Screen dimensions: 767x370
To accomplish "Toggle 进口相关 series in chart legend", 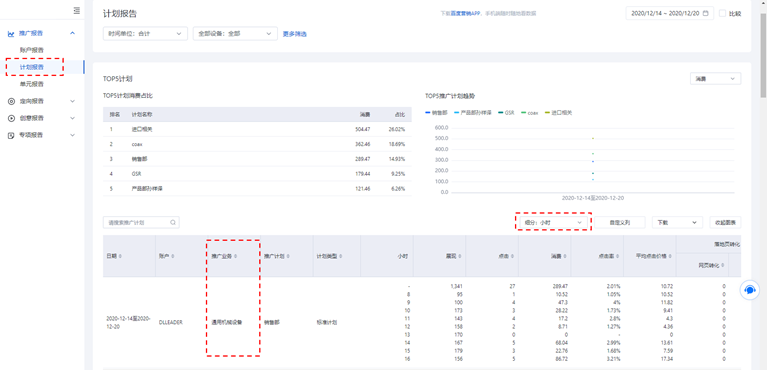I will pos(558,113).
